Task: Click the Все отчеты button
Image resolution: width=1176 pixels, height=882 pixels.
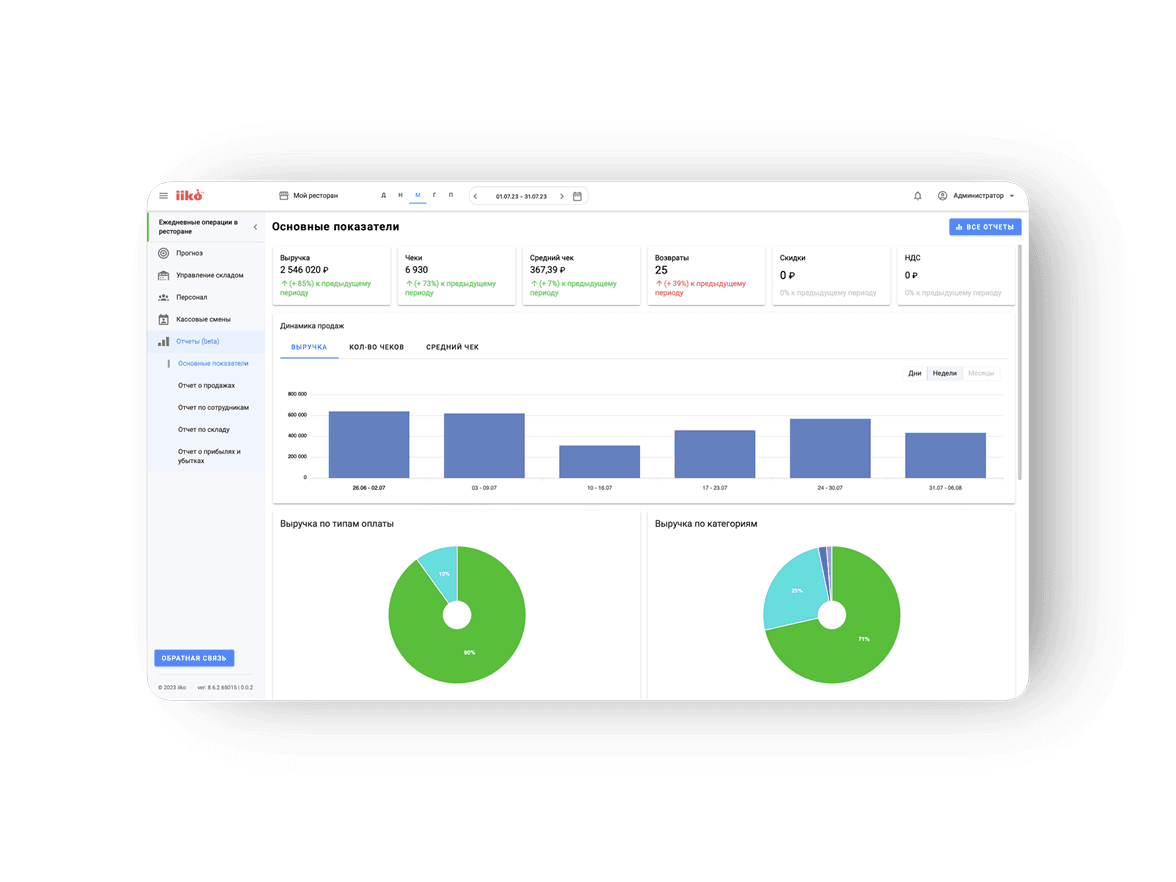Action: [984, 227]
